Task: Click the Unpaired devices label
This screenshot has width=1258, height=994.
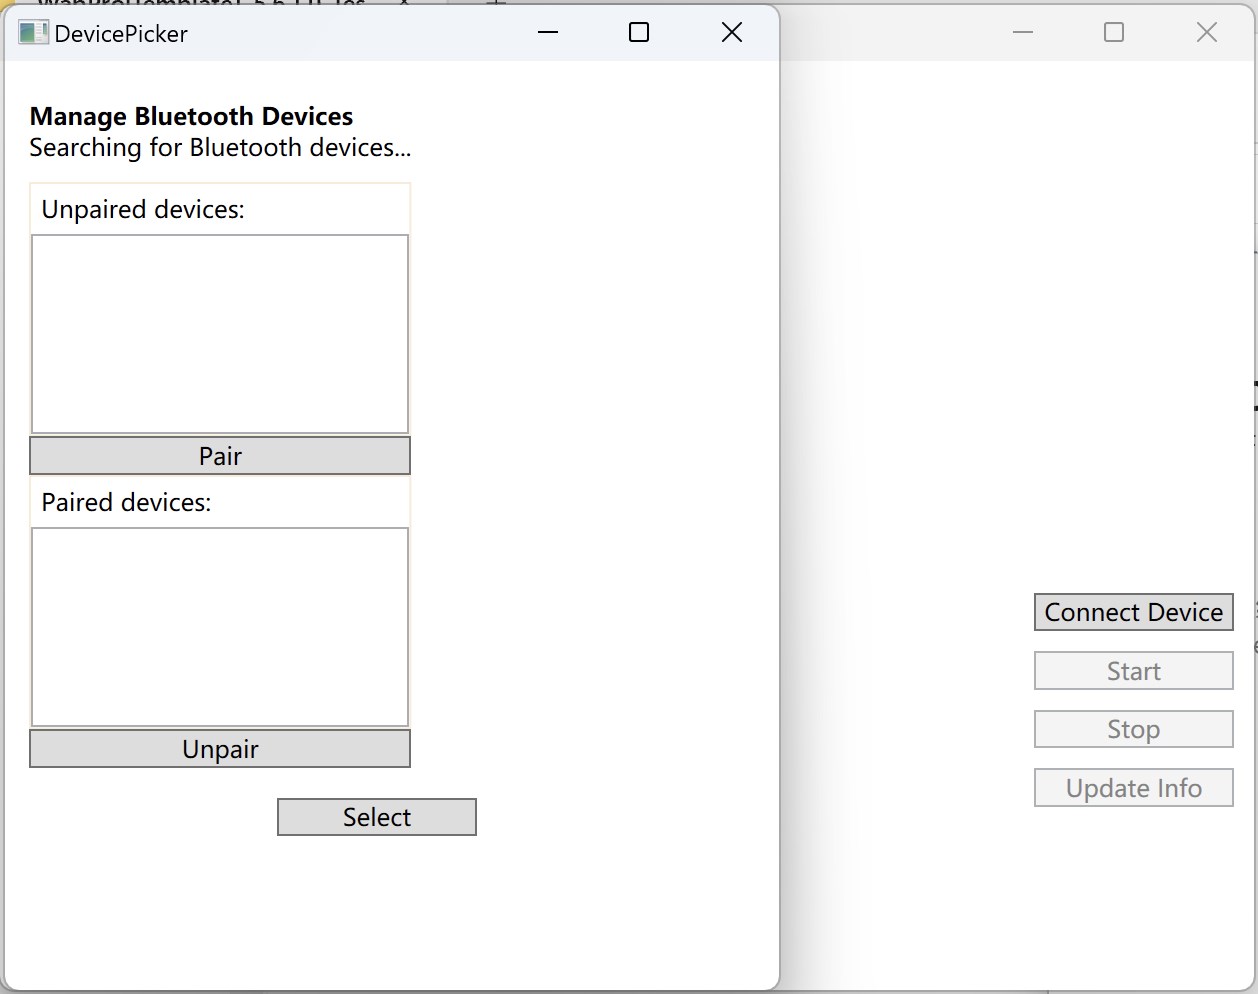Action: [142, 209]
